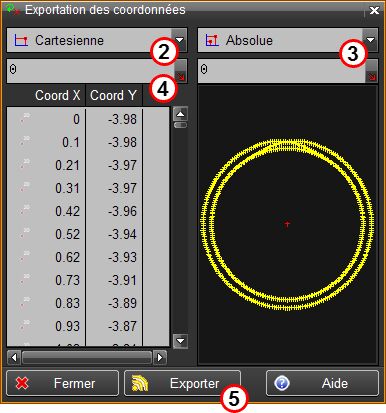Click point icon in the 0.42 row
386x413 pixels.
click(x=25, y=210)
